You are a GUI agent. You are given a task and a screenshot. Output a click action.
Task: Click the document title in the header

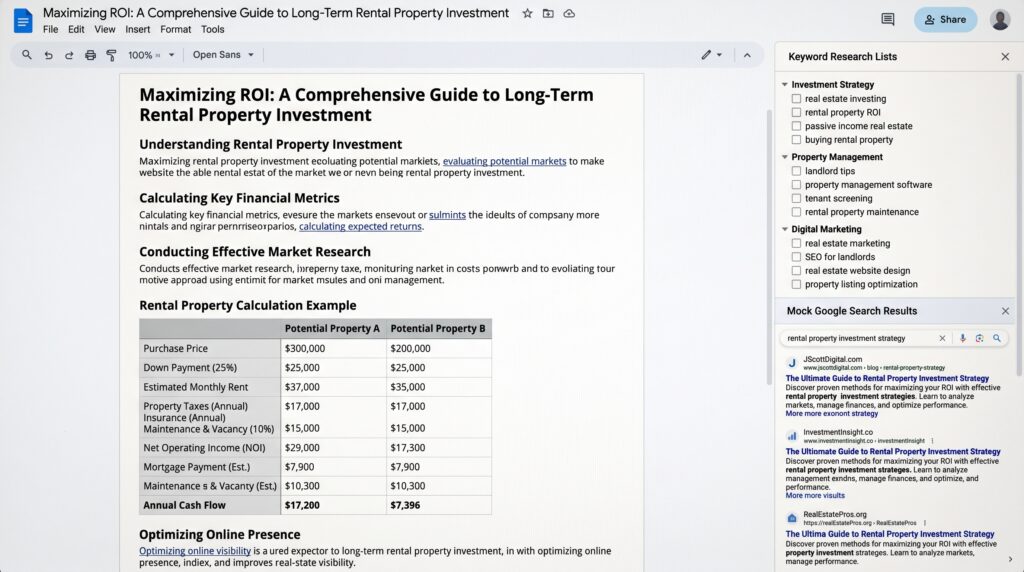pyautogui.click(x=276, y=13)
